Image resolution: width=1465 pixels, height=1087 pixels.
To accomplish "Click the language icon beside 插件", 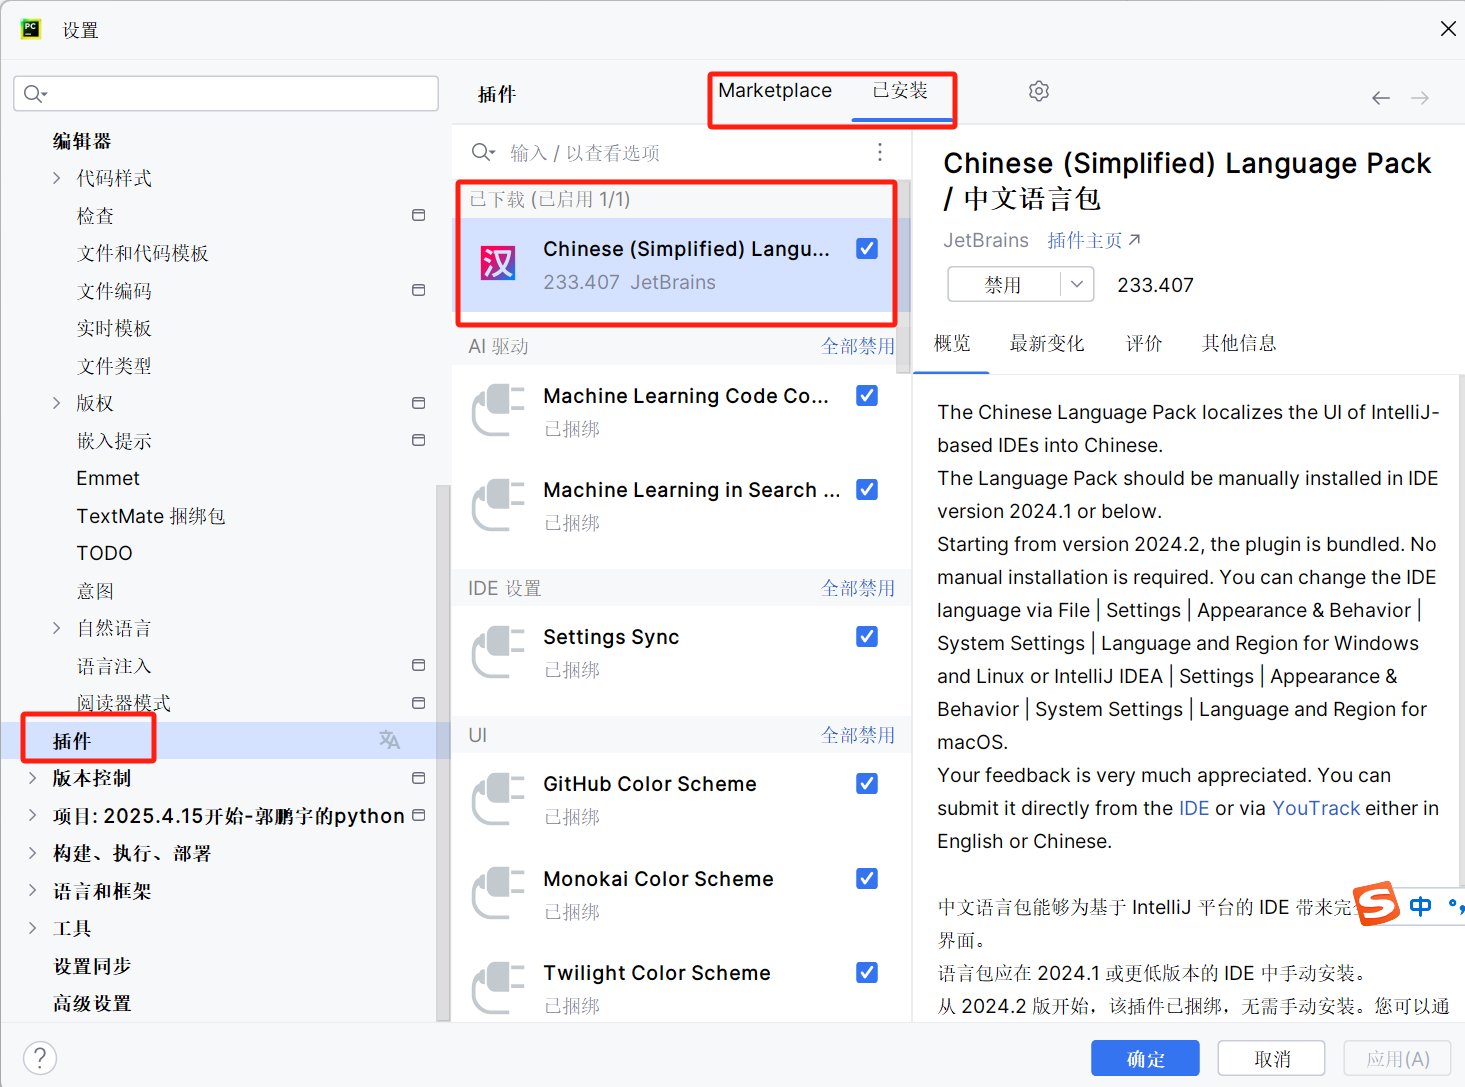I will (x=389, y=740).
